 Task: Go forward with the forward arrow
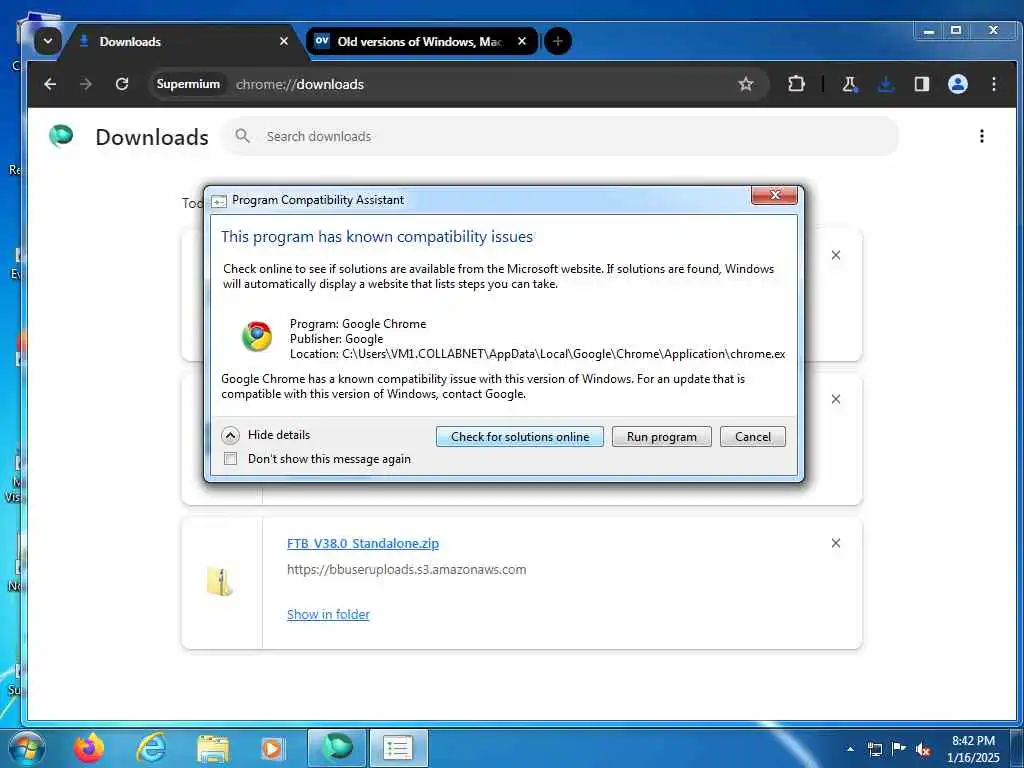coord(86,84)
